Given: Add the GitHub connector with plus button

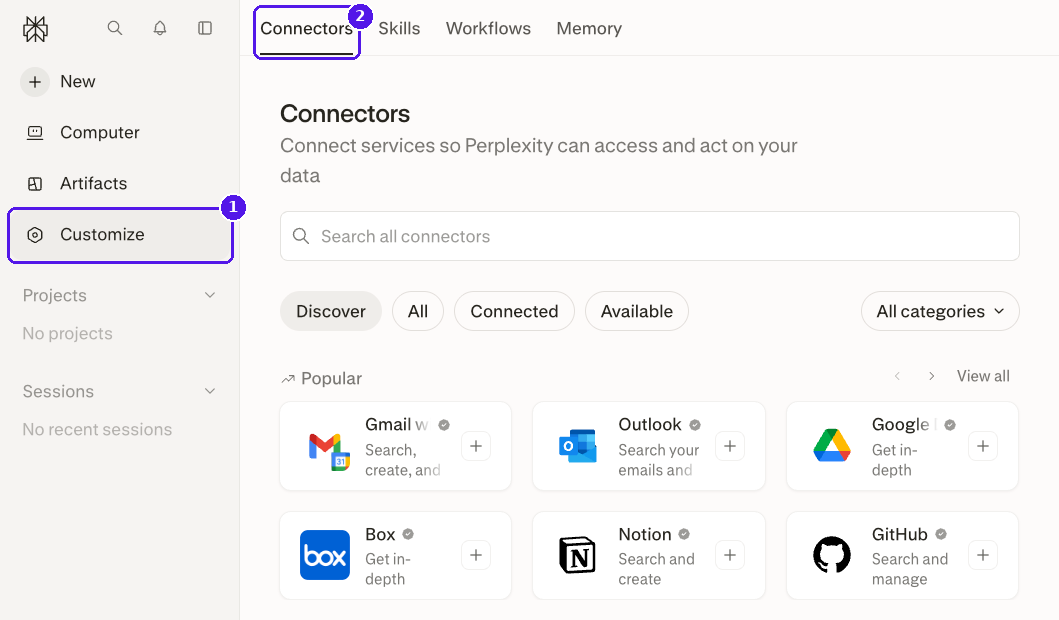Looking at the screenshot, I should point(983,555).
